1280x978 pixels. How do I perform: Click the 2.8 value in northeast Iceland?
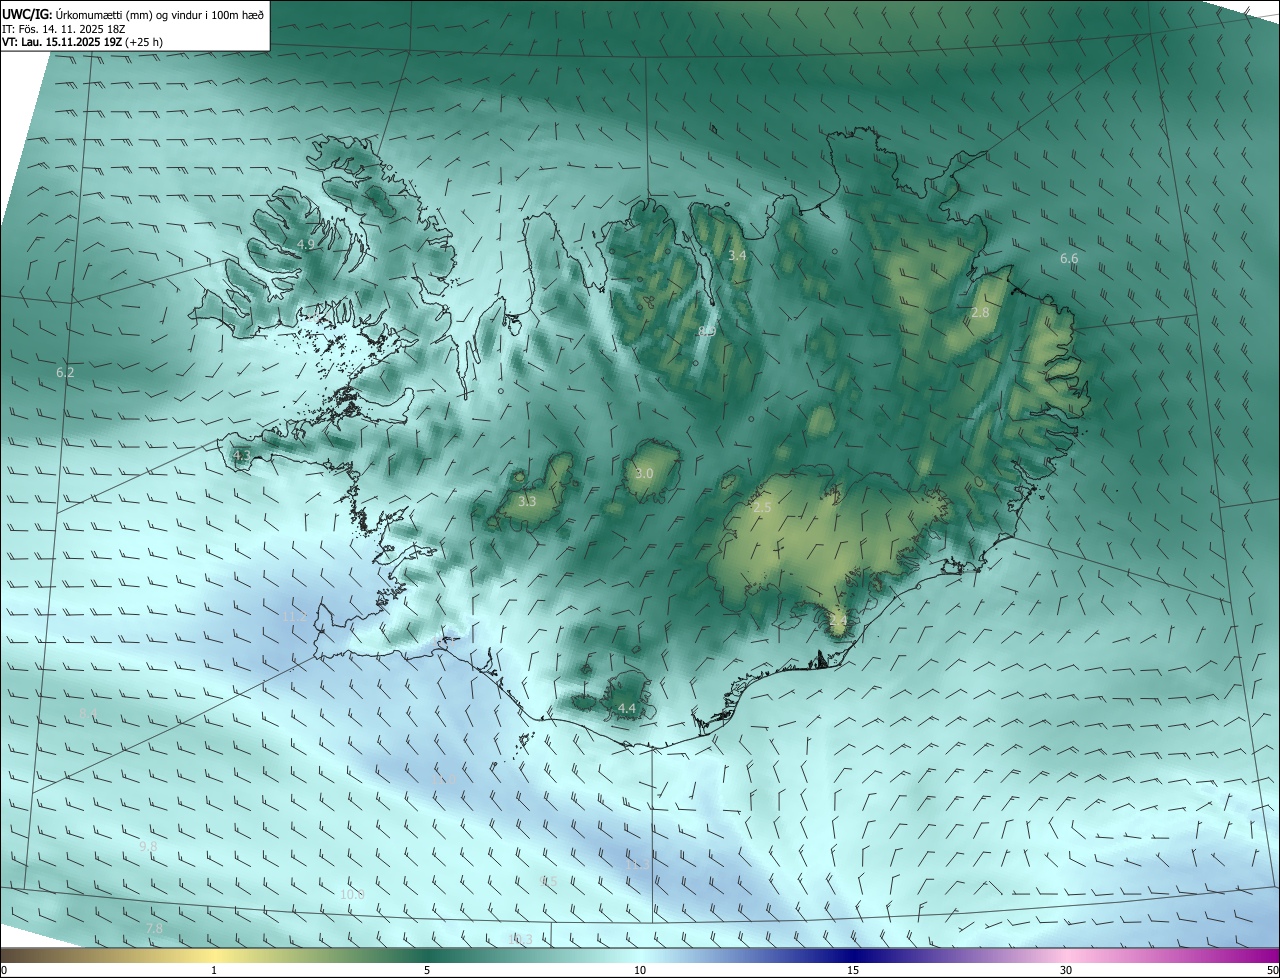point(980,312)
